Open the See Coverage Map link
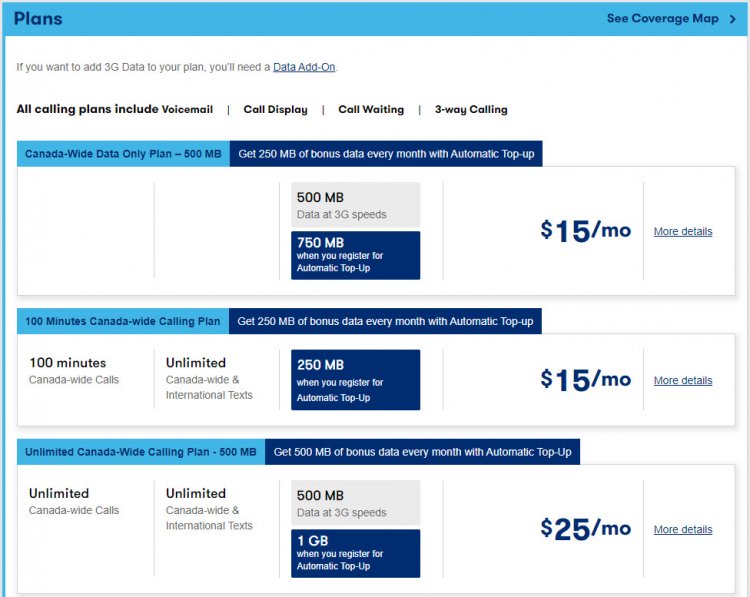The image size is (750, 597). [x=662, y=19]
